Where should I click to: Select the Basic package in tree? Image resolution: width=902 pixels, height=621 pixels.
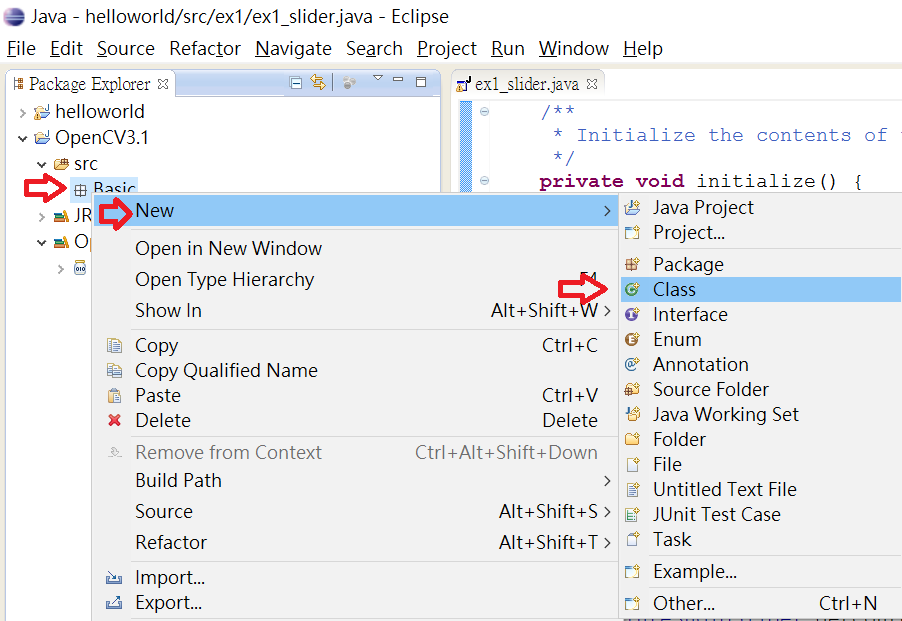coord(114,188)
